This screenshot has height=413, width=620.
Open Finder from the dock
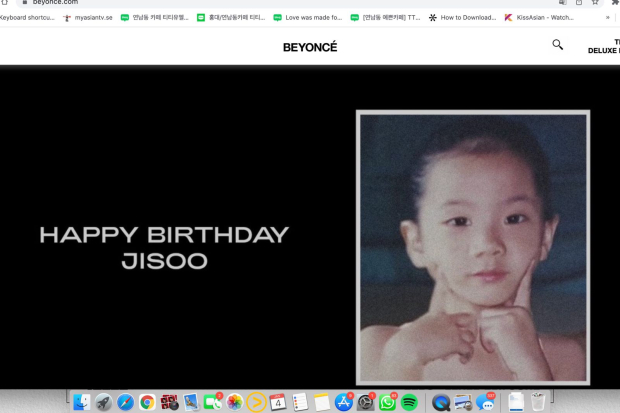coord(82,402)
